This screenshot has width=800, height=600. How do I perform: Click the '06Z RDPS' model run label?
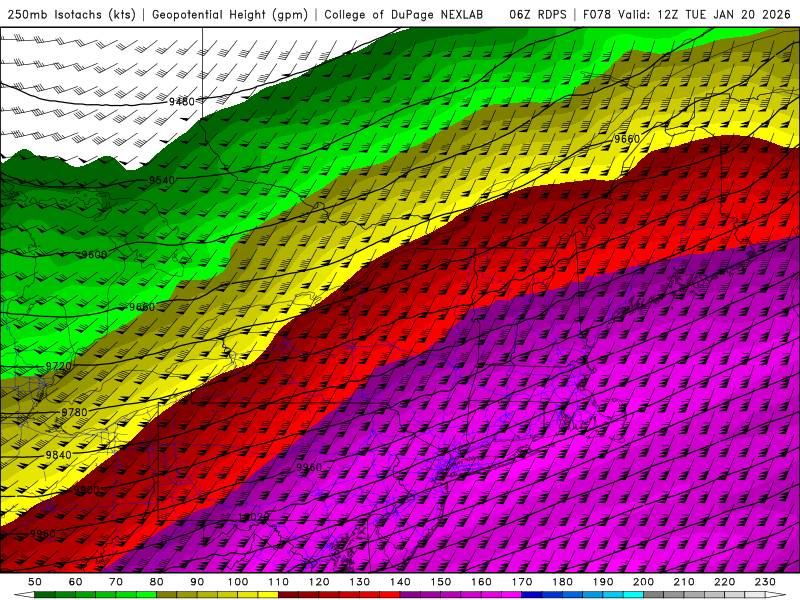[538, 14]
